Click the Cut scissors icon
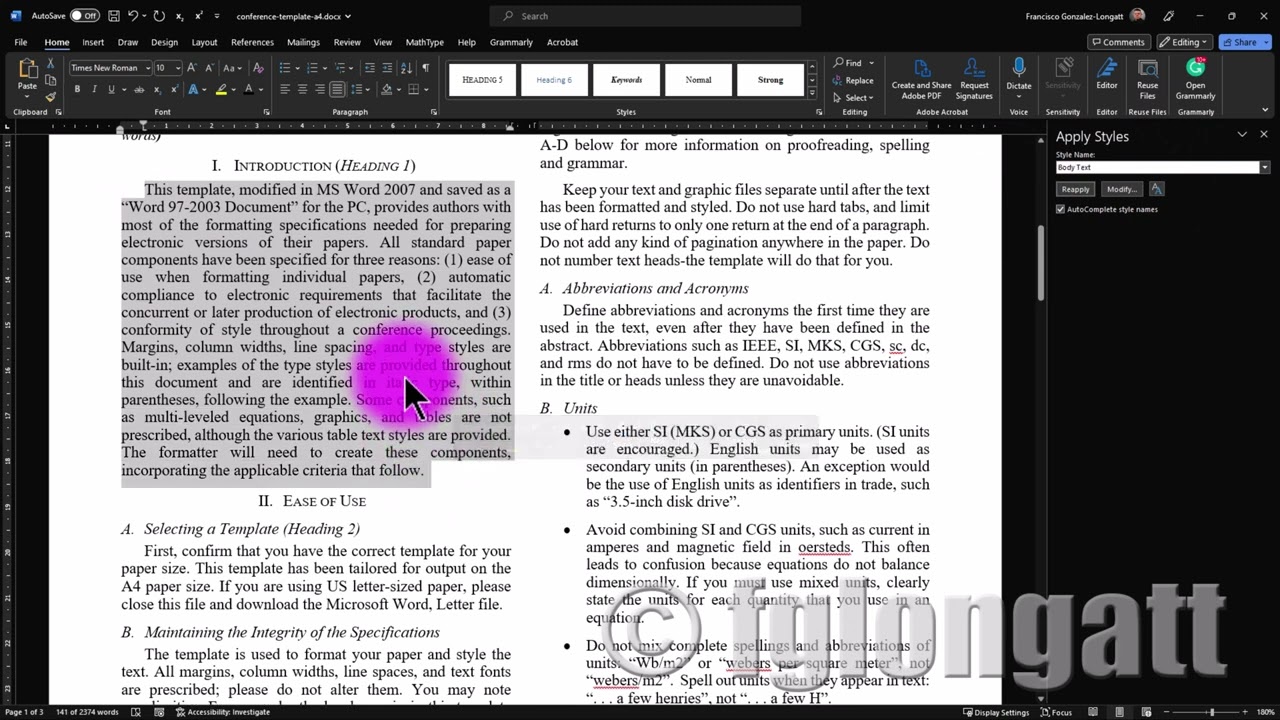 (51, 65)
